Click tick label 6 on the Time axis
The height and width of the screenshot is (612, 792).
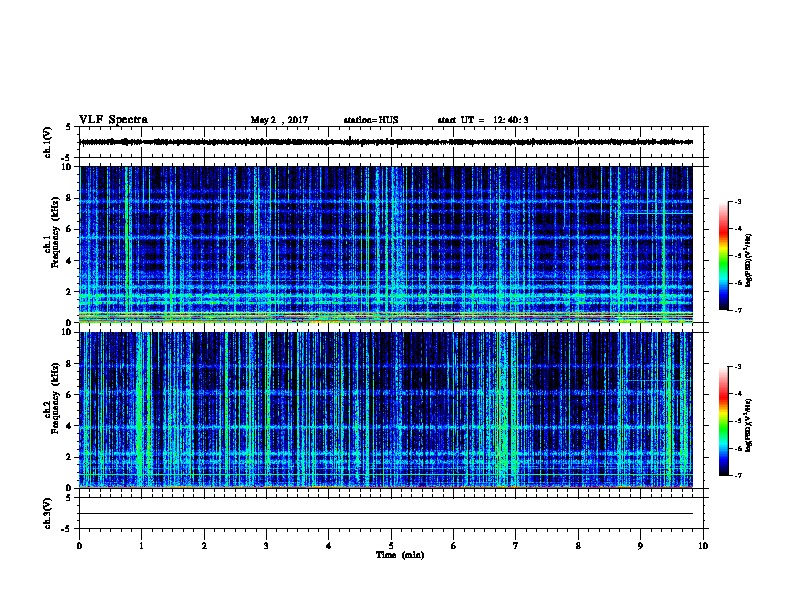(x=454, y=546)
